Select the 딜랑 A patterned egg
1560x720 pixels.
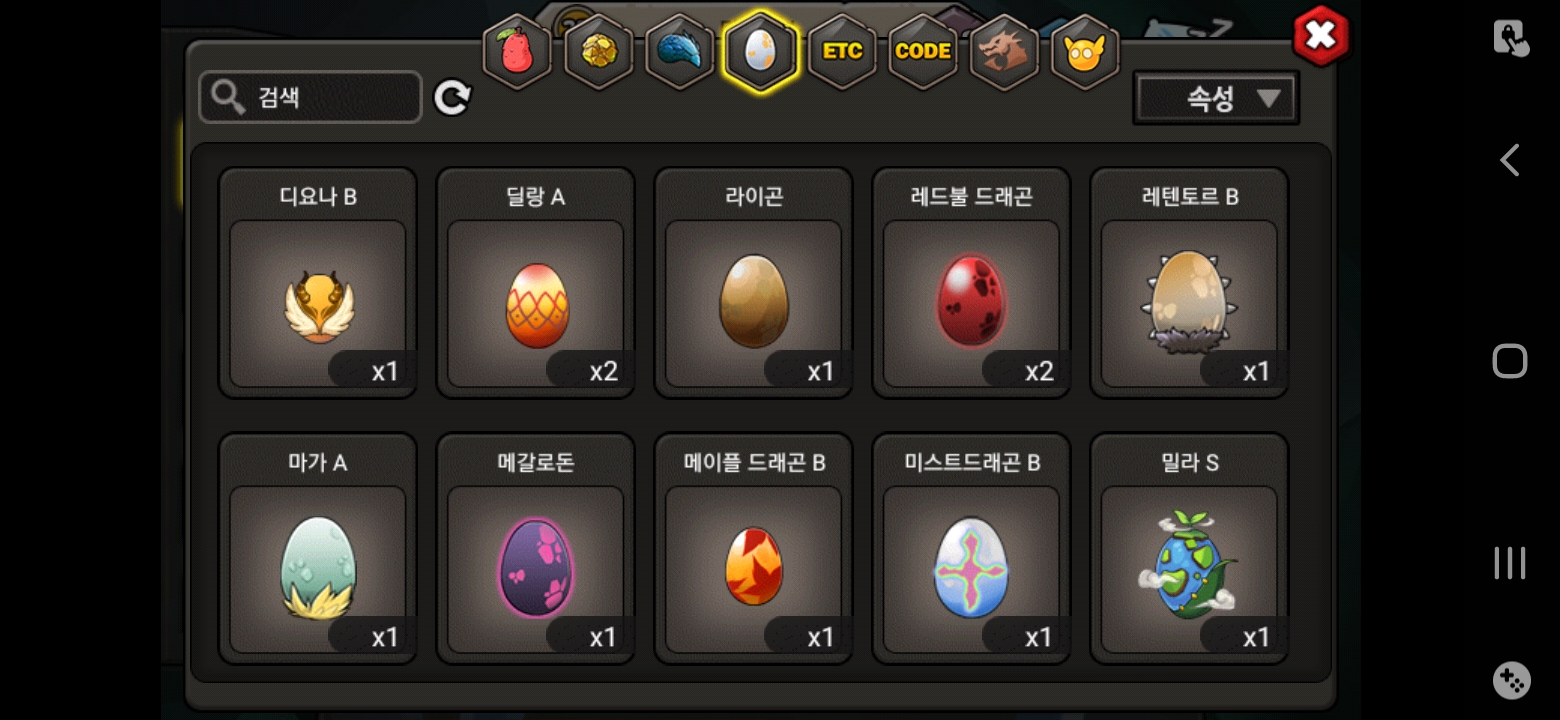[x=536, y=283]
